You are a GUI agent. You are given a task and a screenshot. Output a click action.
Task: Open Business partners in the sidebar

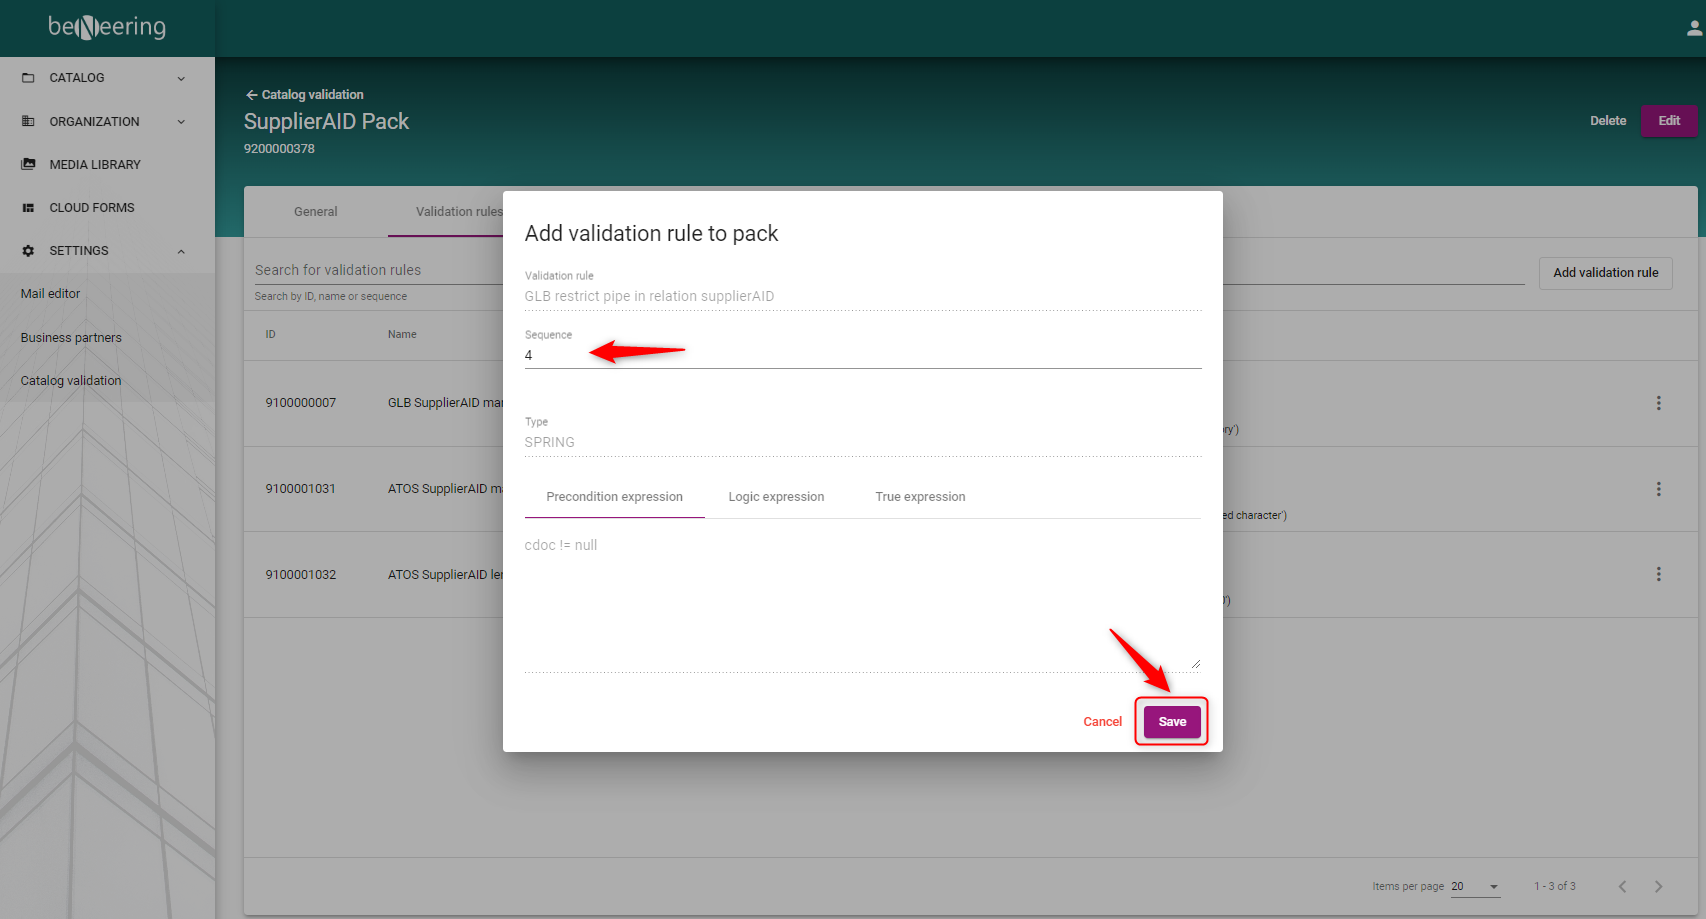coord(71,338)
